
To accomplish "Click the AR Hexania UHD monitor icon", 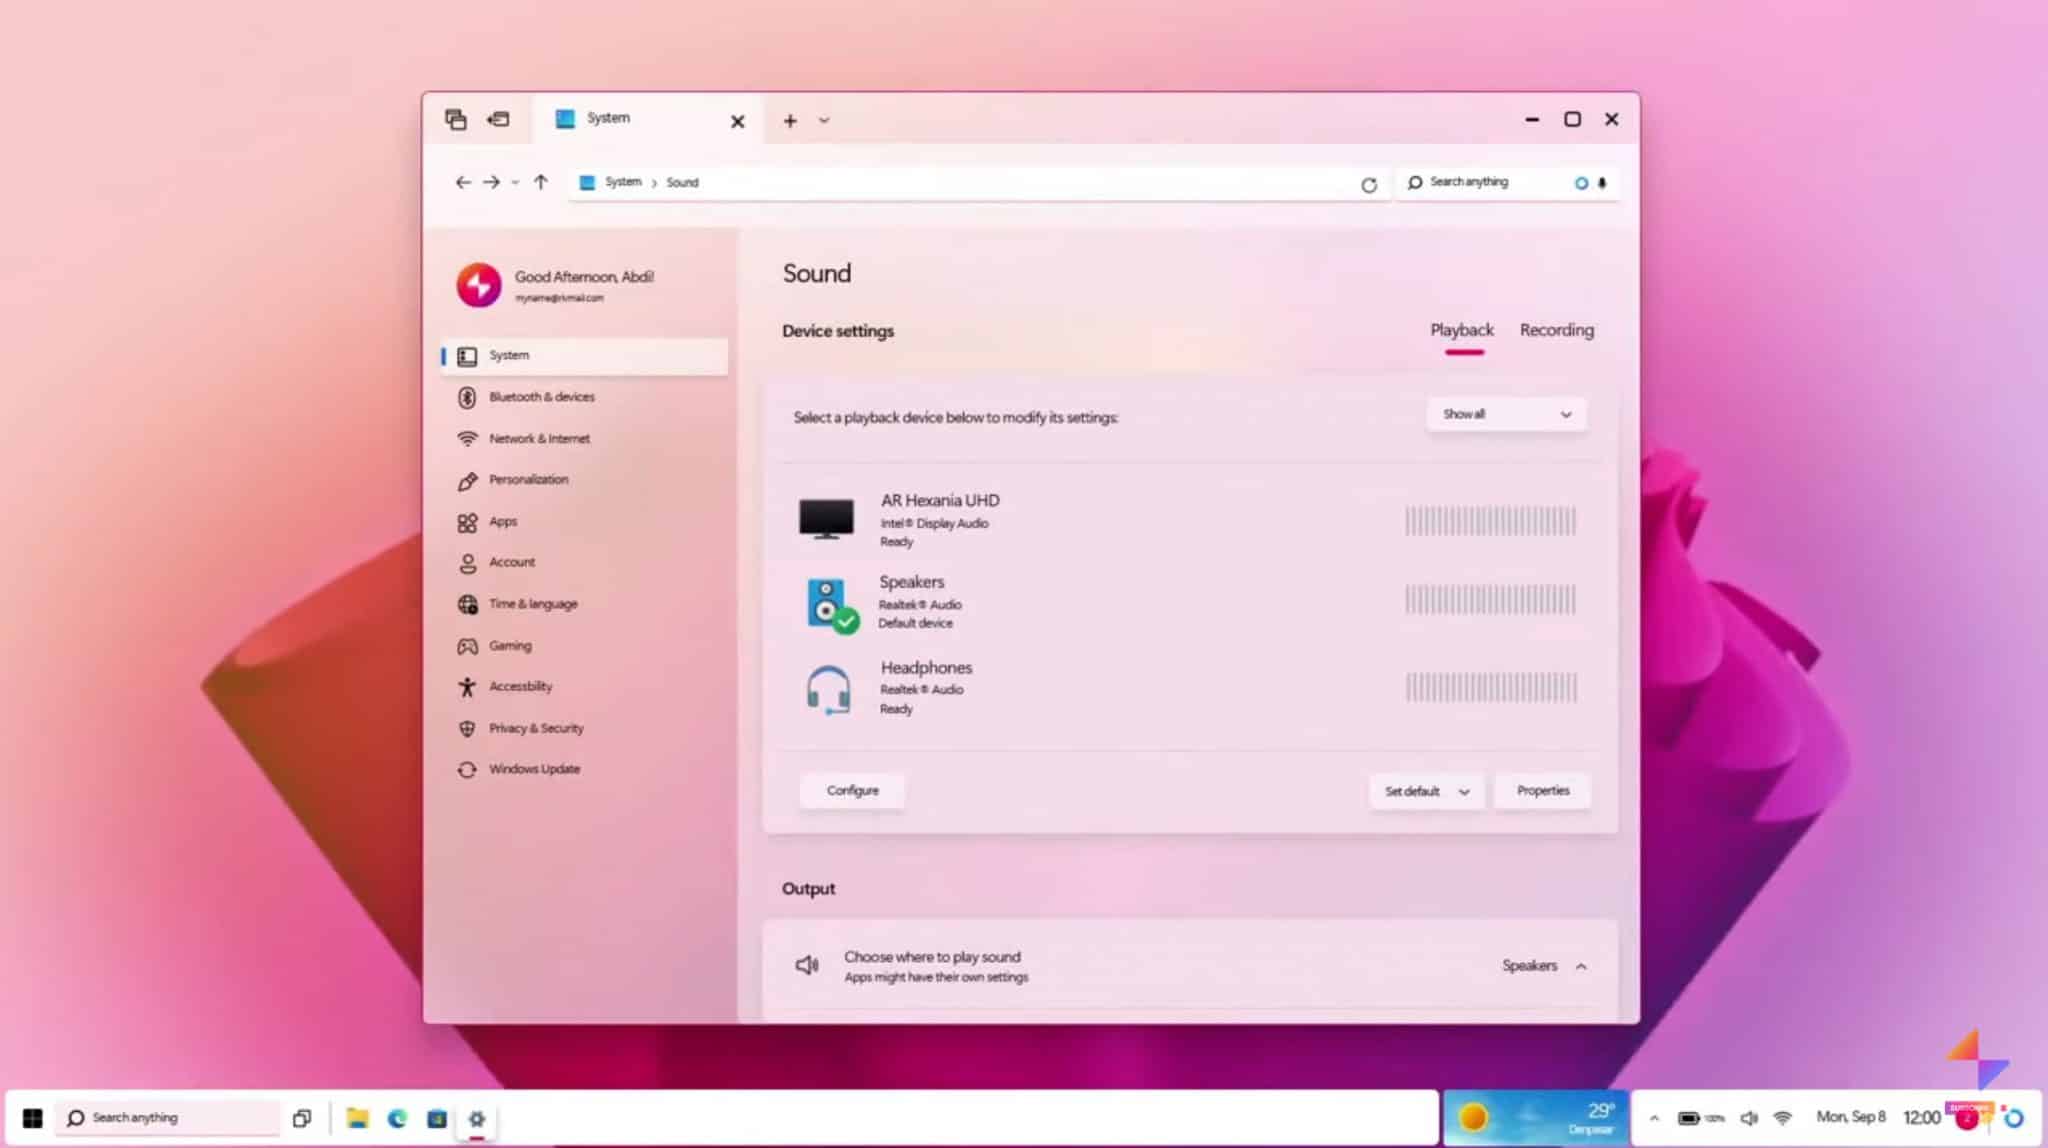I will click(x=826, y=519).
